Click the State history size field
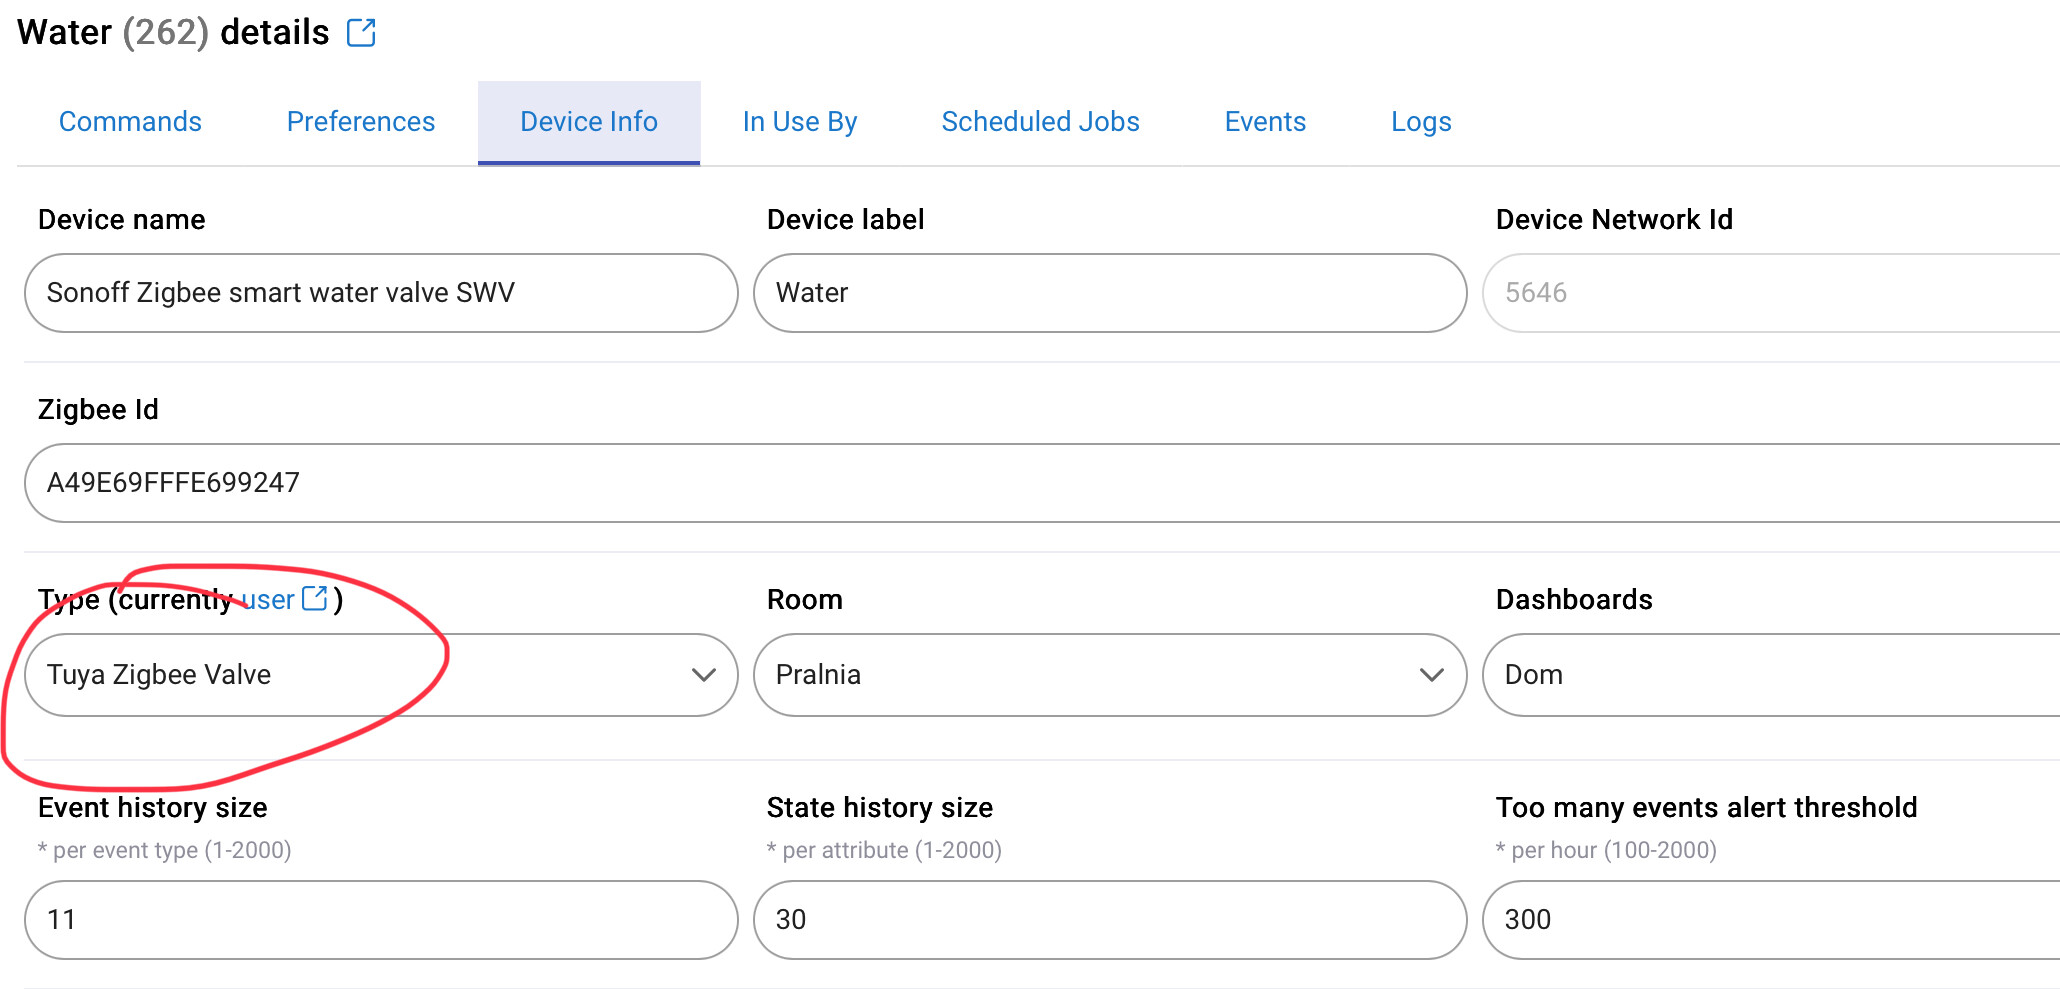The height and width of the screenshot is (989, 2060). (x=1110, y=920)
